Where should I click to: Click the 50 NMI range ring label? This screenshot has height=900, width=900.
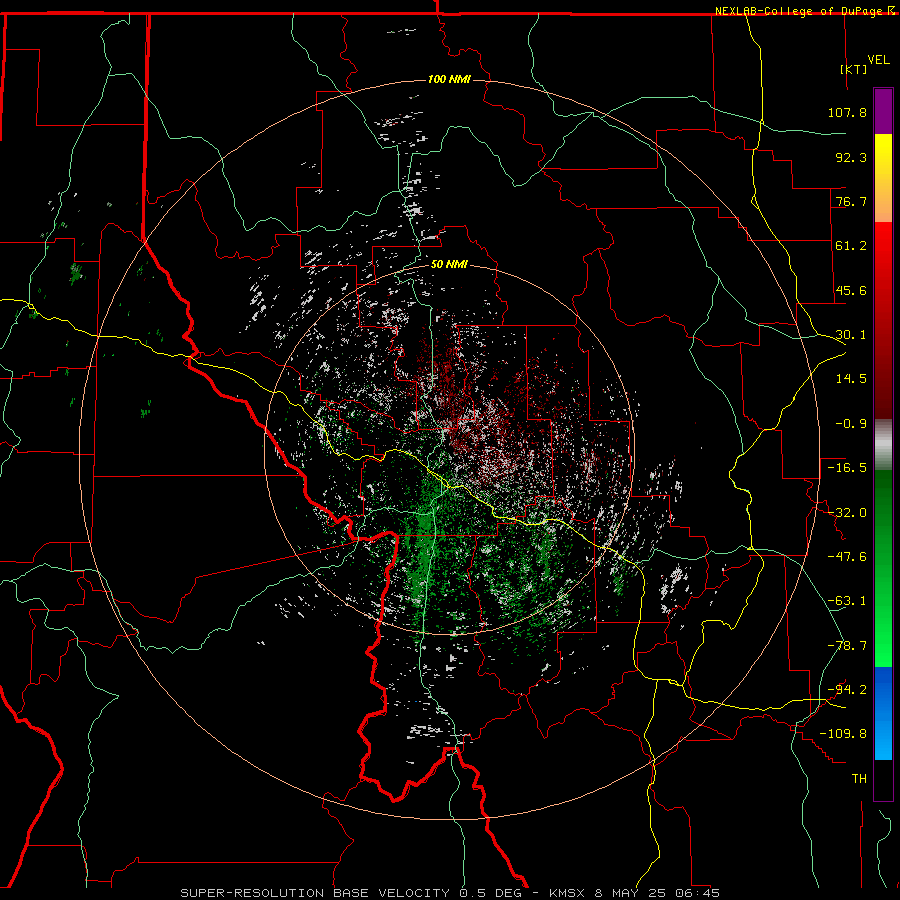click(449, 264)
